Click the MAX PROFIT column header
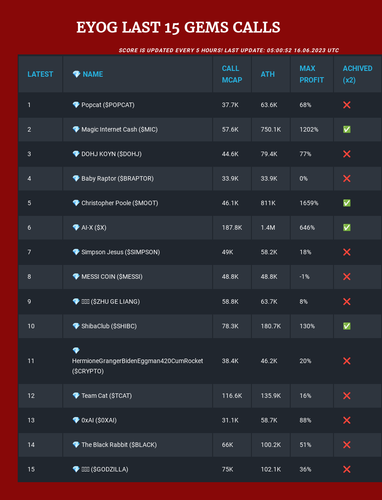382x500 pixels. click(x=311, y=74)
